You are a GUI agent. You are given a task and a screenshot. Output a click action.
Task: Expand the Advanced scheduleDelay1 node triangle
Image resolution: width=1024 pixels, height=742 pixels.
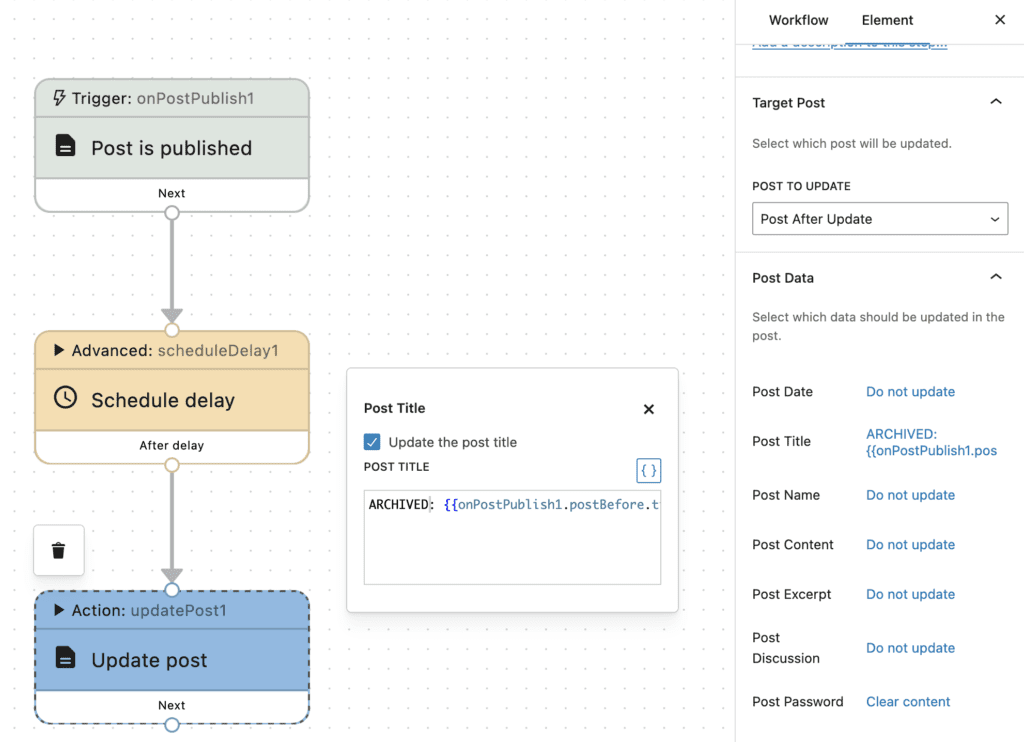pyautogui.click(x=59, y=351)
